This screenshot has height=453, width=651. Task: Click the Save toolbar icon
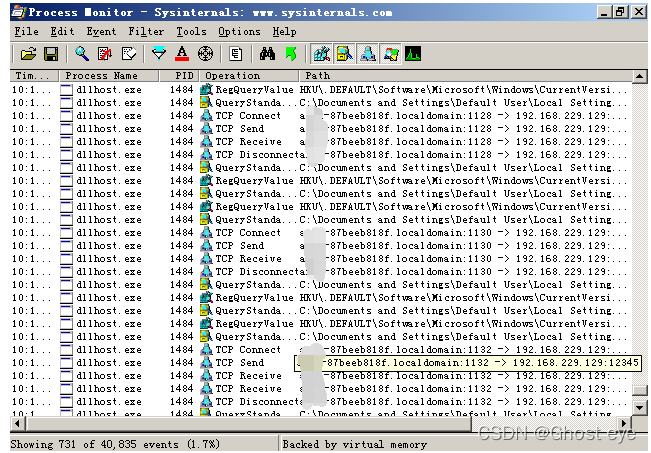click(x=50, y=53)
